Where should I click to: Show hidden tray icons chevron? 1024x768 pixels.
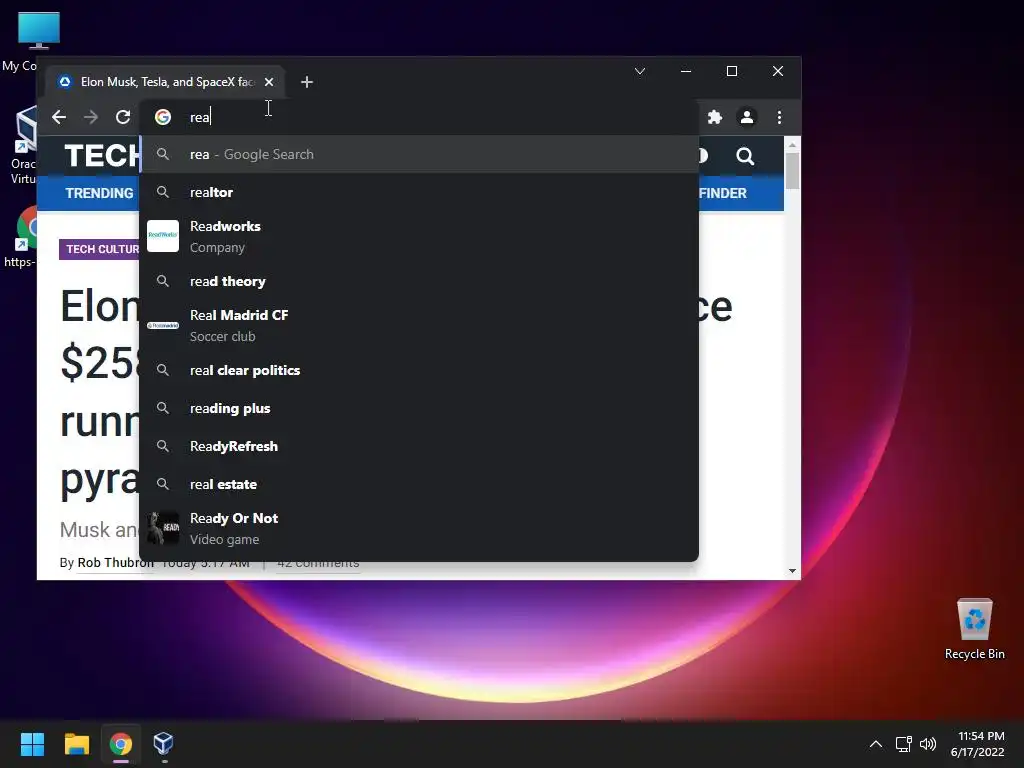(876, 744)
